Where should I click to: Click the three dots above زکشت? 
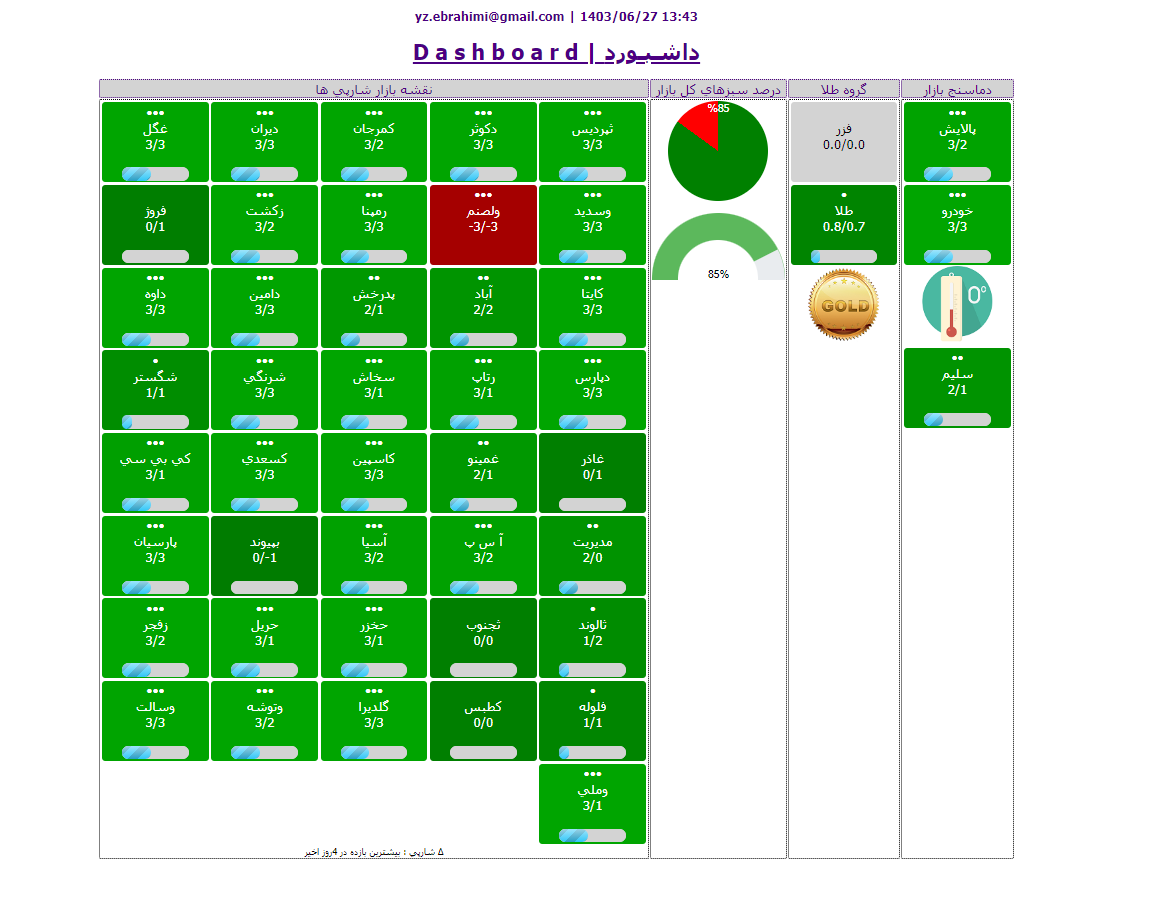264,196
